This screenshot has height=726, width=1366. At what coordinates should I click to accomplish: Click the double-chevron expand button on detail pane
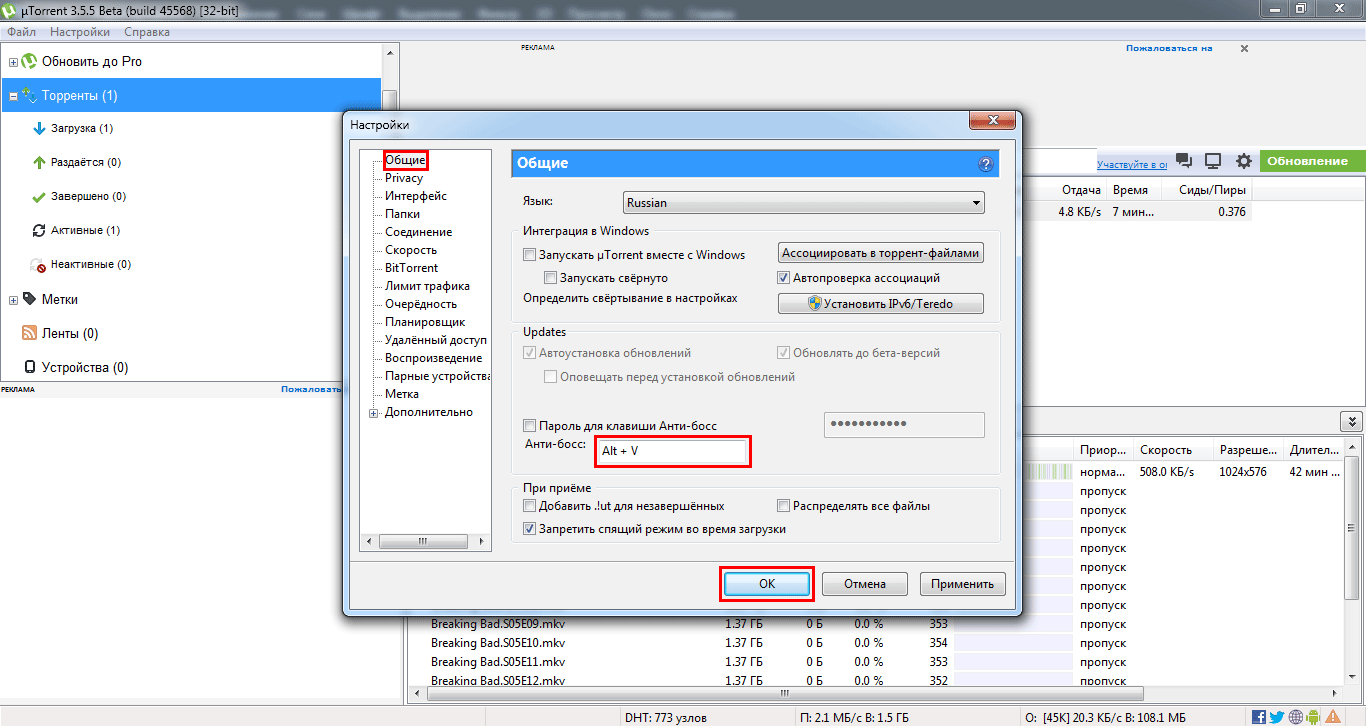click(x=1351, y=422)
